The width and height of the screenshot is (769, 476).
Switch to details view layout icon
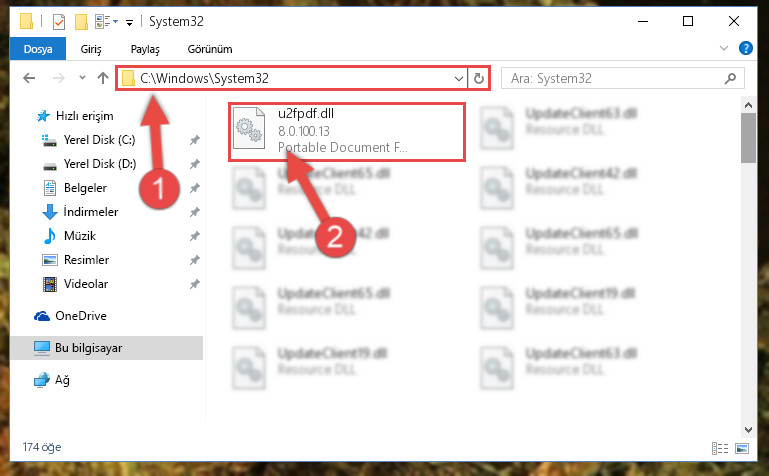720,448
